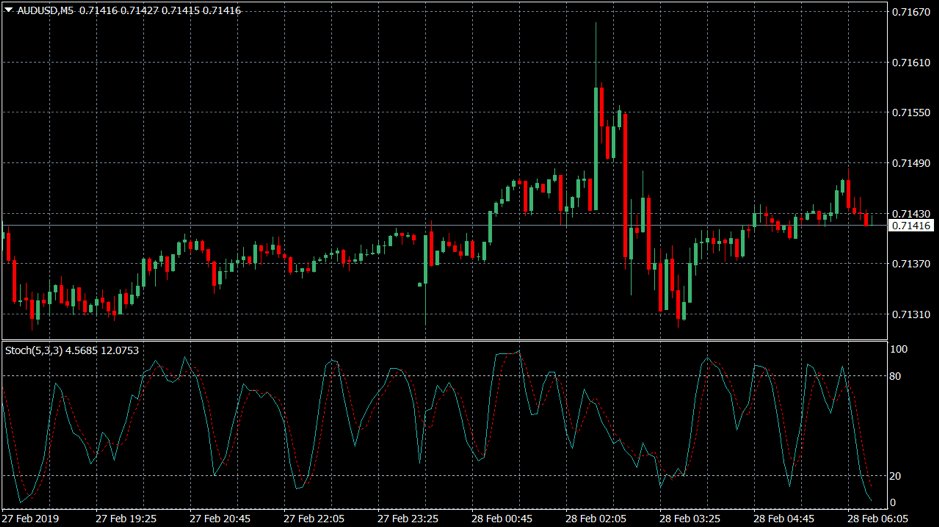This screenshot has height=527, width=939.
Task: Click the 27 Feb 22:05 time label
Action: 314,519
